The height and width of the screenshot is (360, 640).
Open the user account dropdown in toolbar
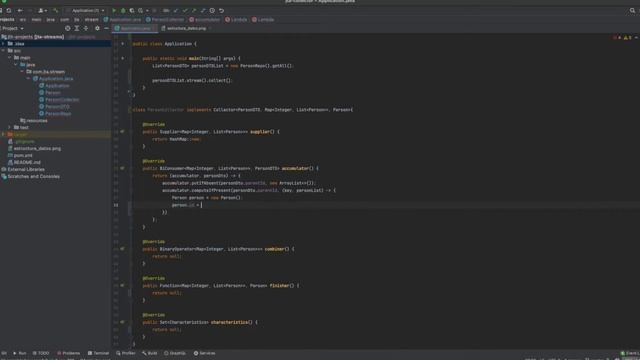[42, 10]
